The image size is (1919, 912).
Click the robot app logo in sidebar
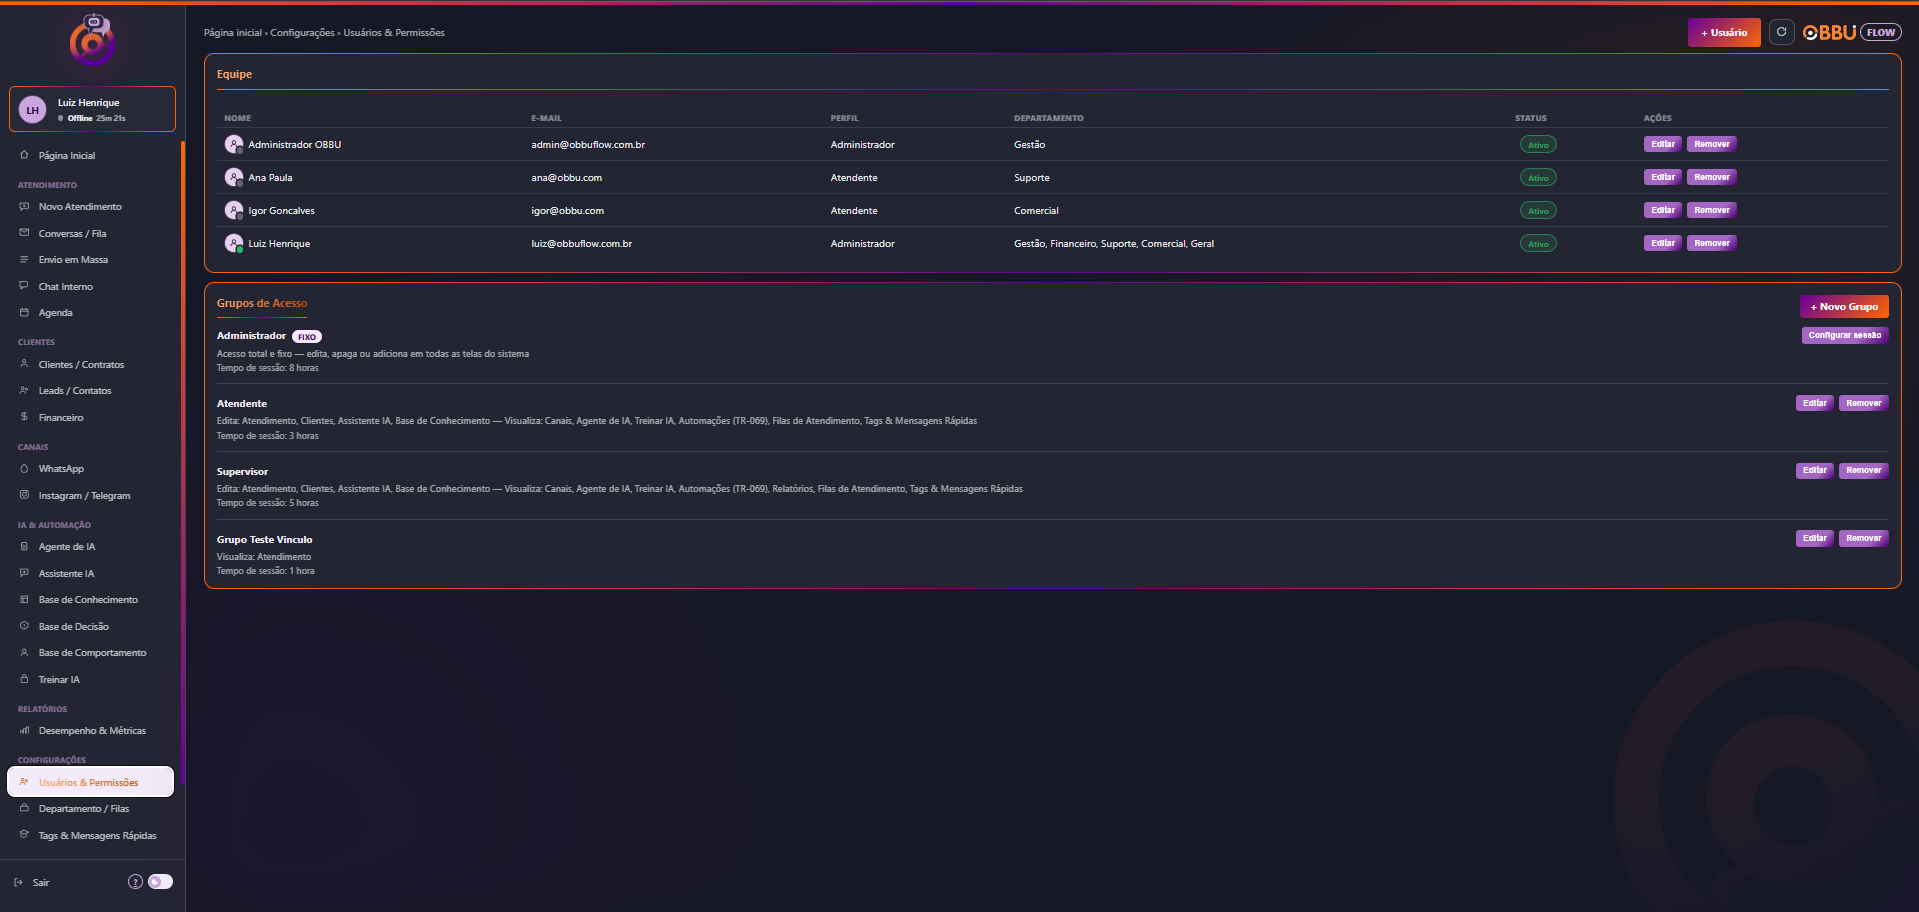[x=92, y=39]
